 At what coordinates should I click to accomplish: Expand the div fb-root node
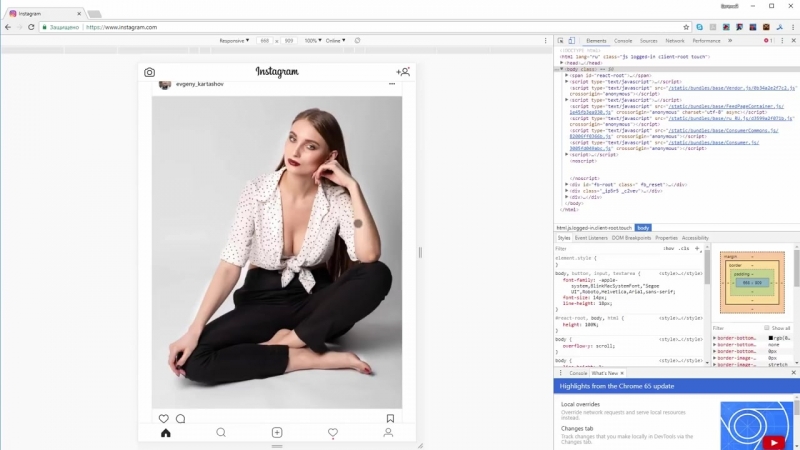pyautogui.click(x=567, y=185)
